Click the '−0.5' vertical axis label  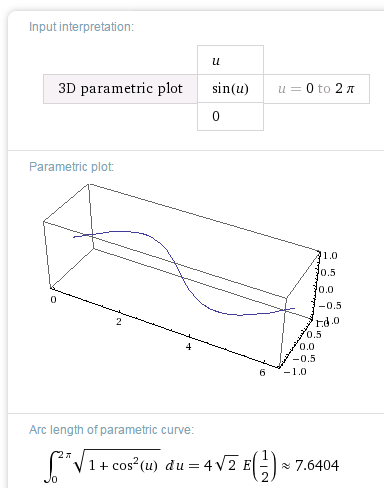click(330, 306)
